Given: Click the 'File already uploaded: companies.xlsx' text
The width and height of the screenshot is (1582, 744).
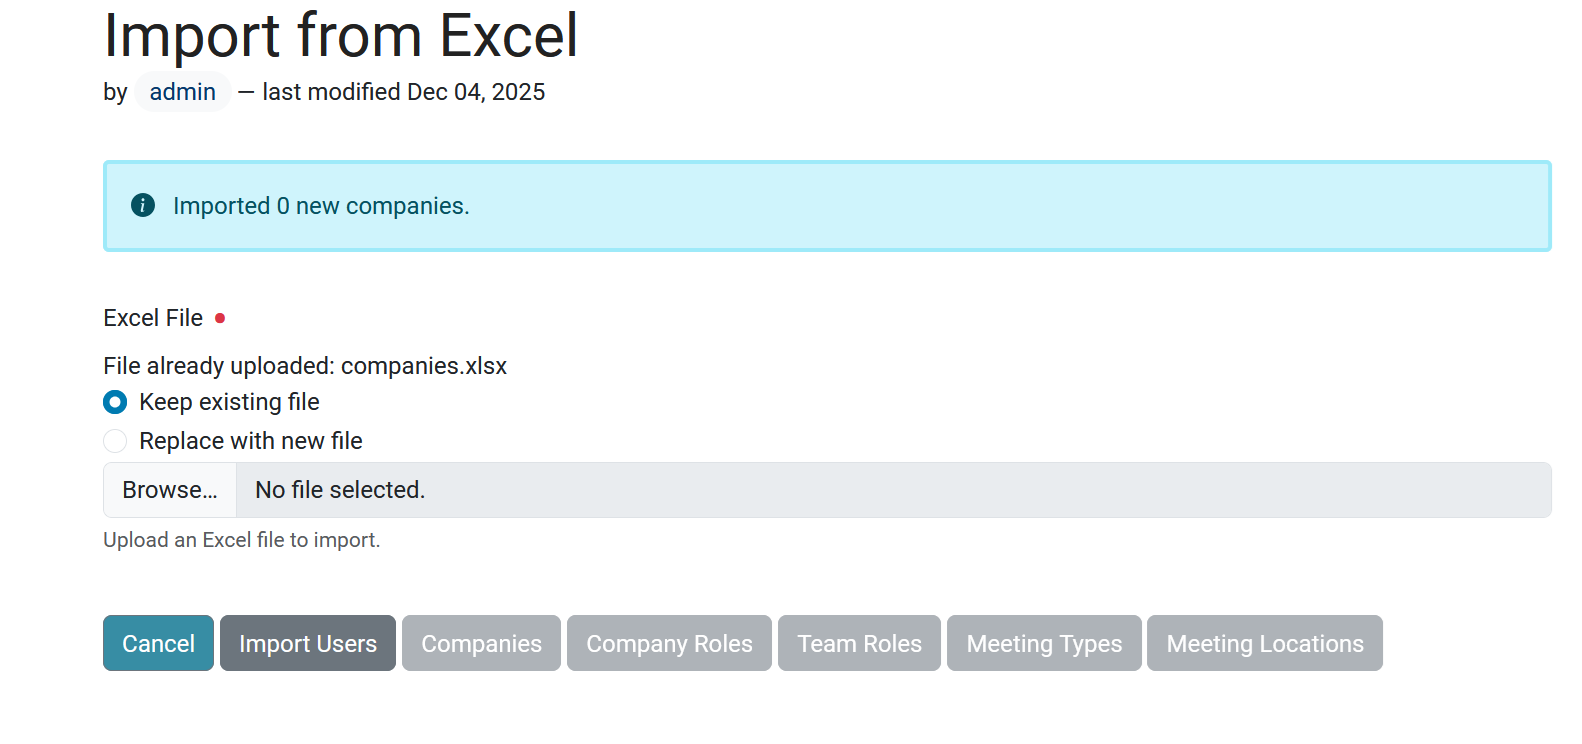Looking at the screenshot, I should click(305, 366).
